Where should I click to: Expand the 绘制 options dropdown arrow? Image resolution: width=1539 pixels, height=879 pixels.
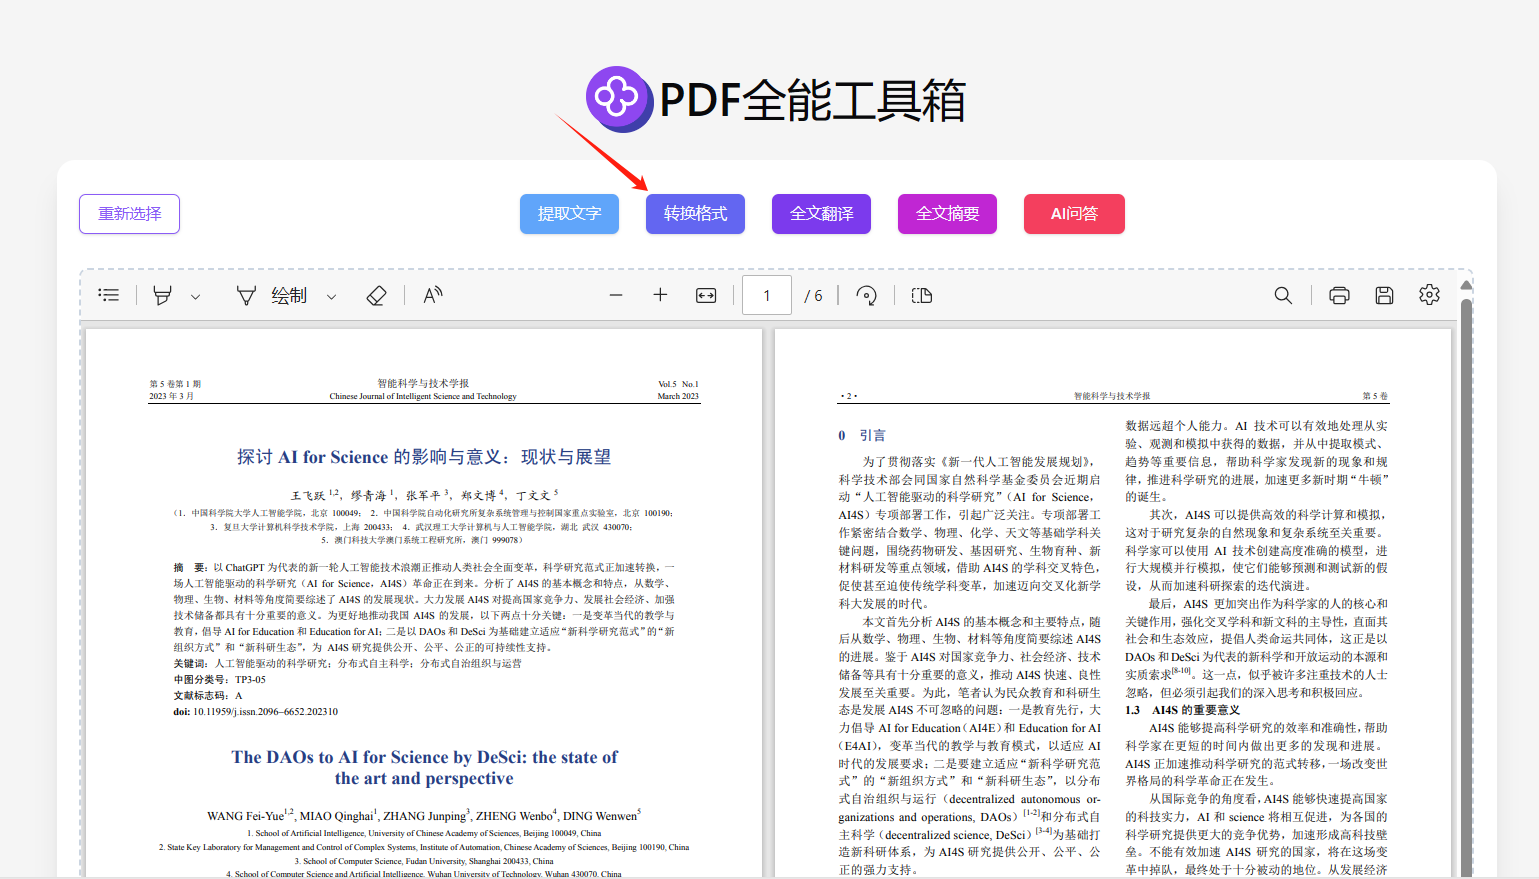tap(331, 296)
